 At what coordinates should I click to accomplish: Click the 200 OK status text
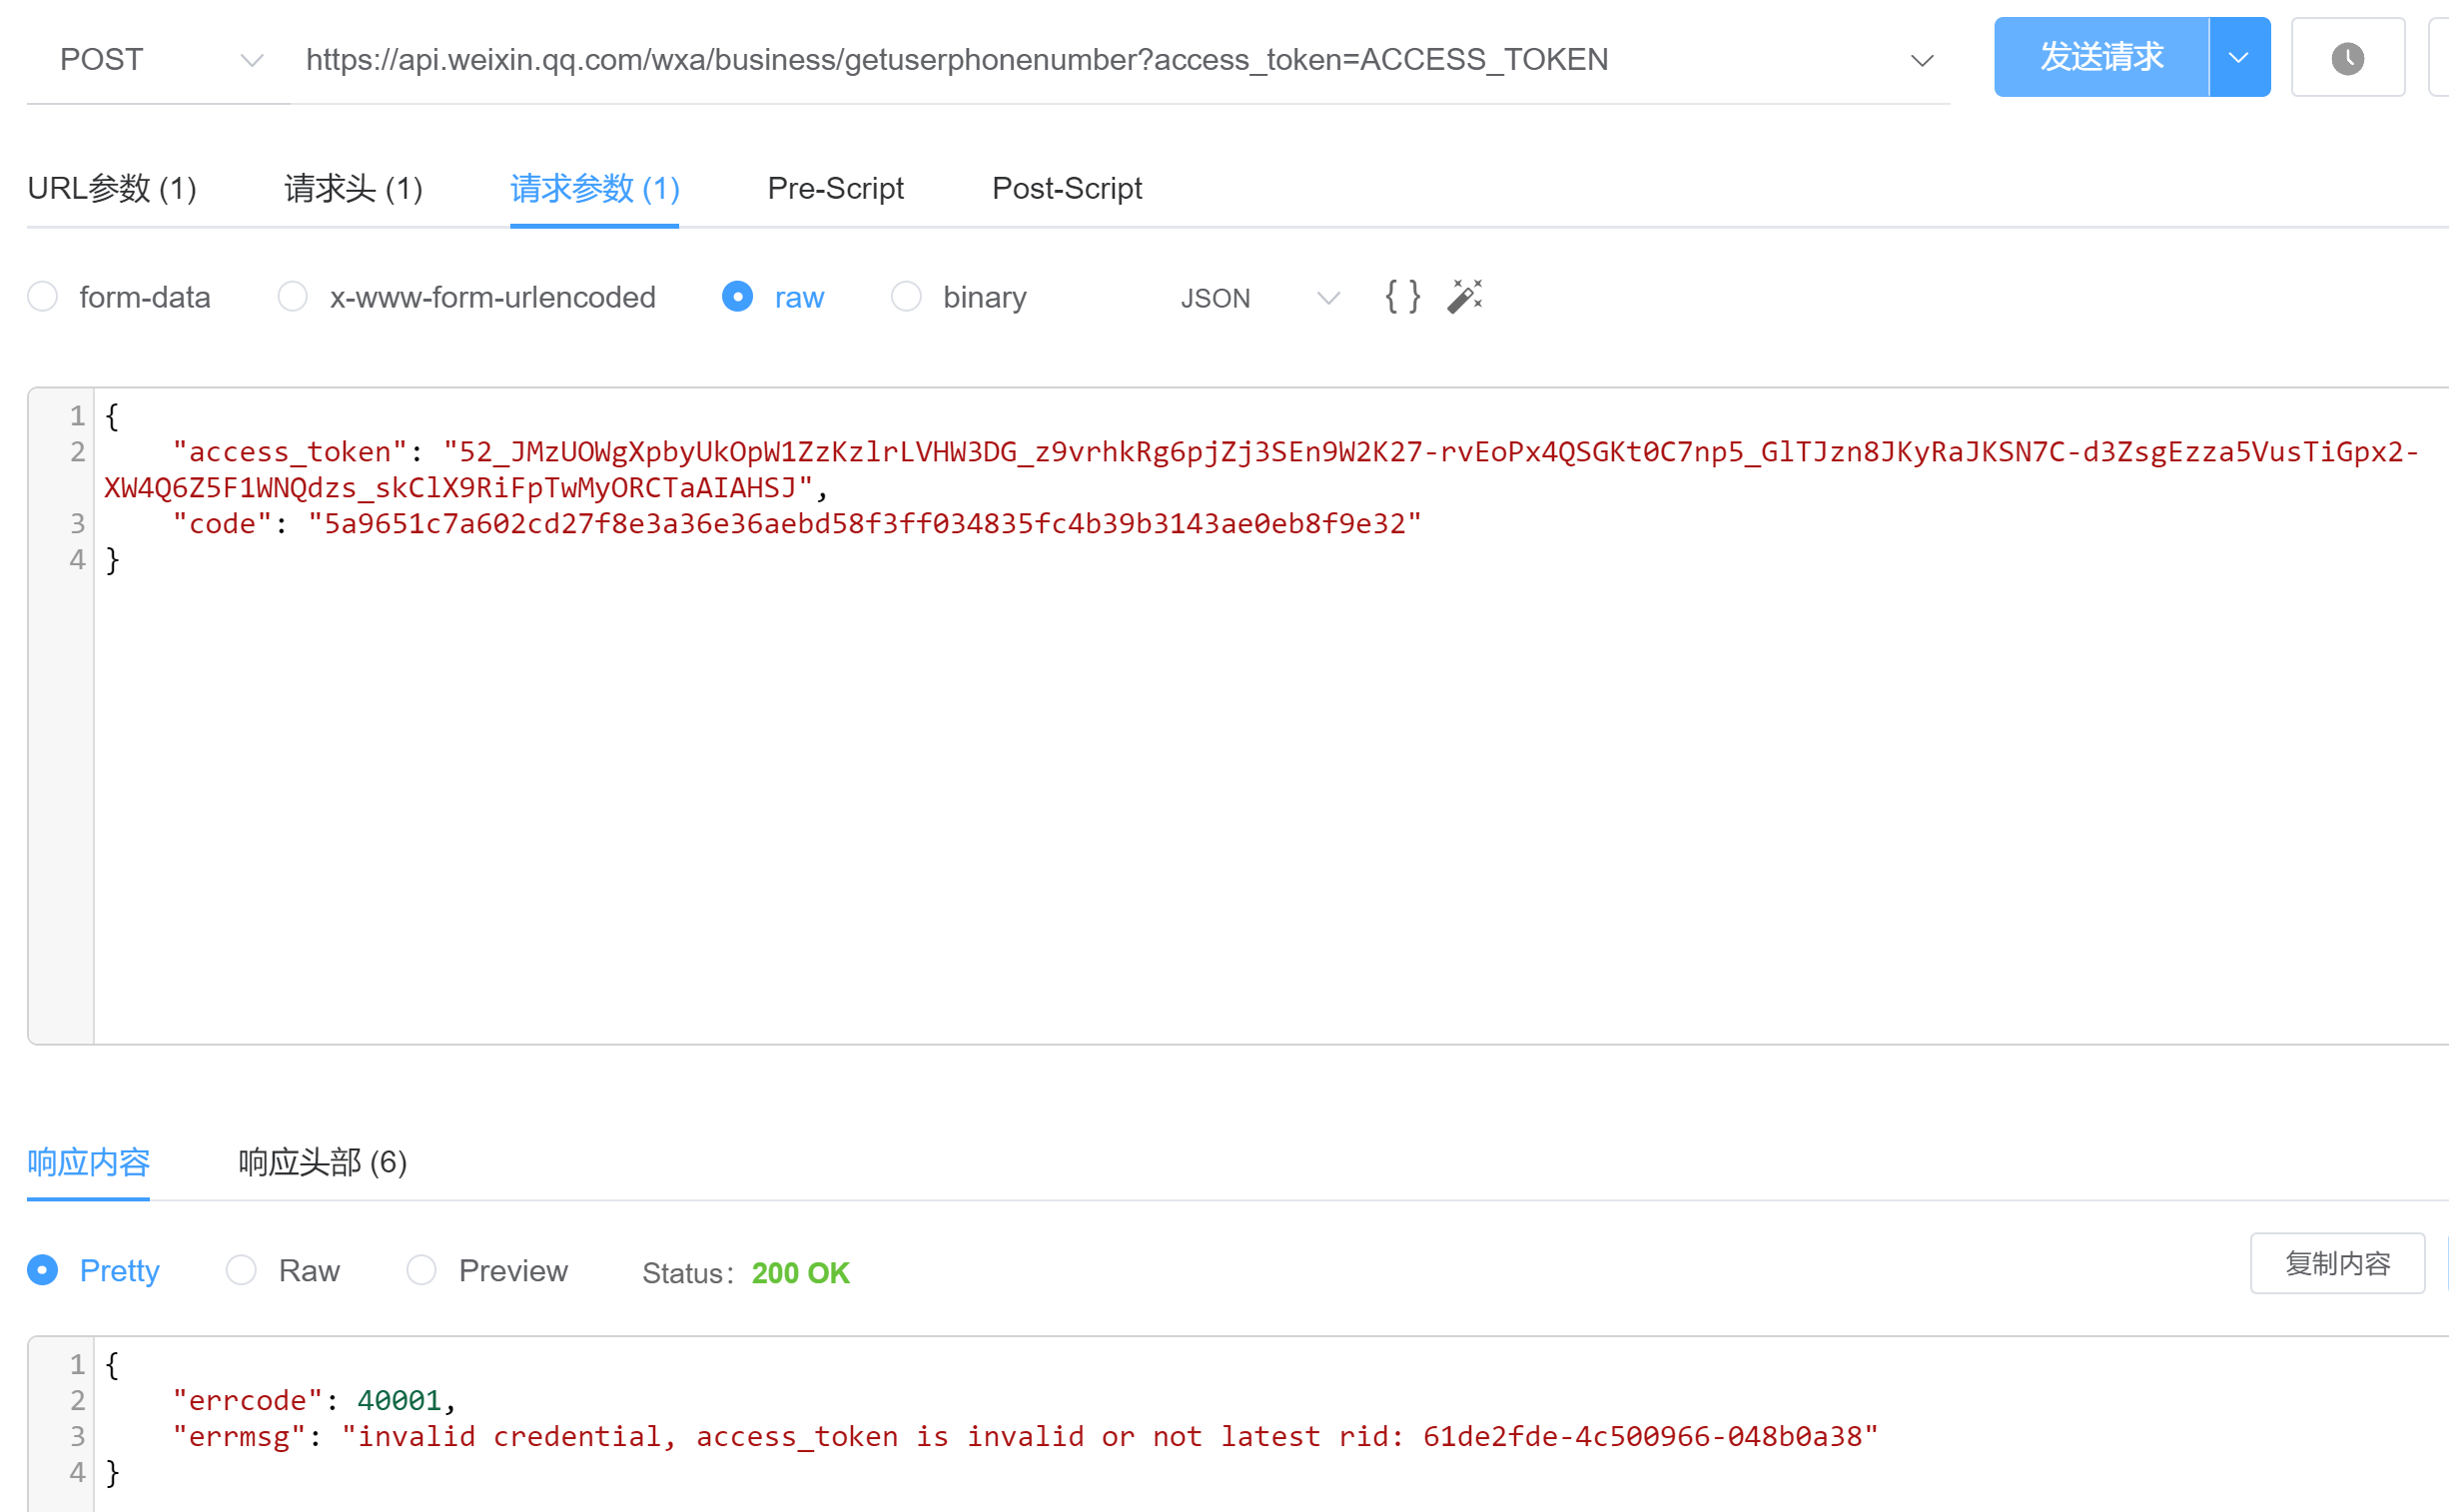pos(800,1272)
